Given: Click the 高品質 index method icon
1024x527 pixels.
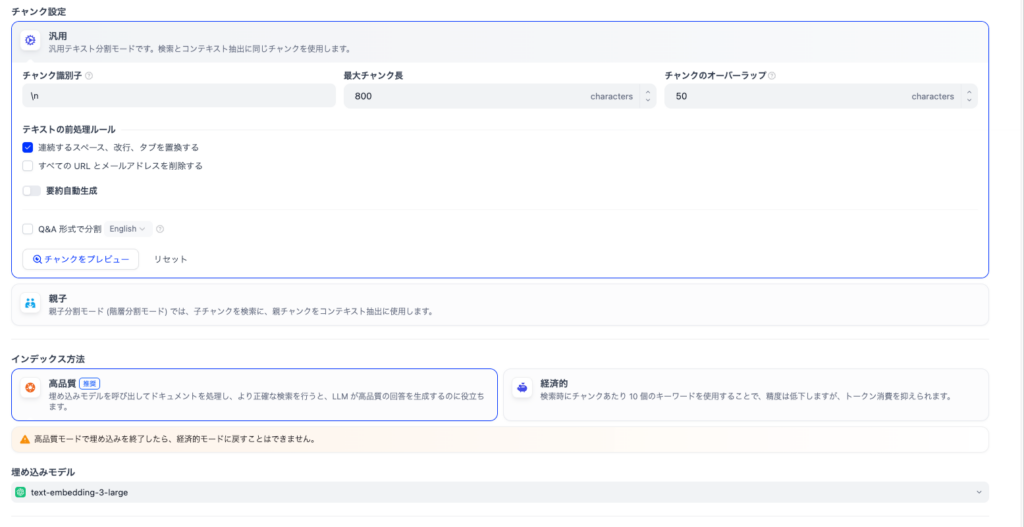Looking at the screenshot, I should (30, 387).
